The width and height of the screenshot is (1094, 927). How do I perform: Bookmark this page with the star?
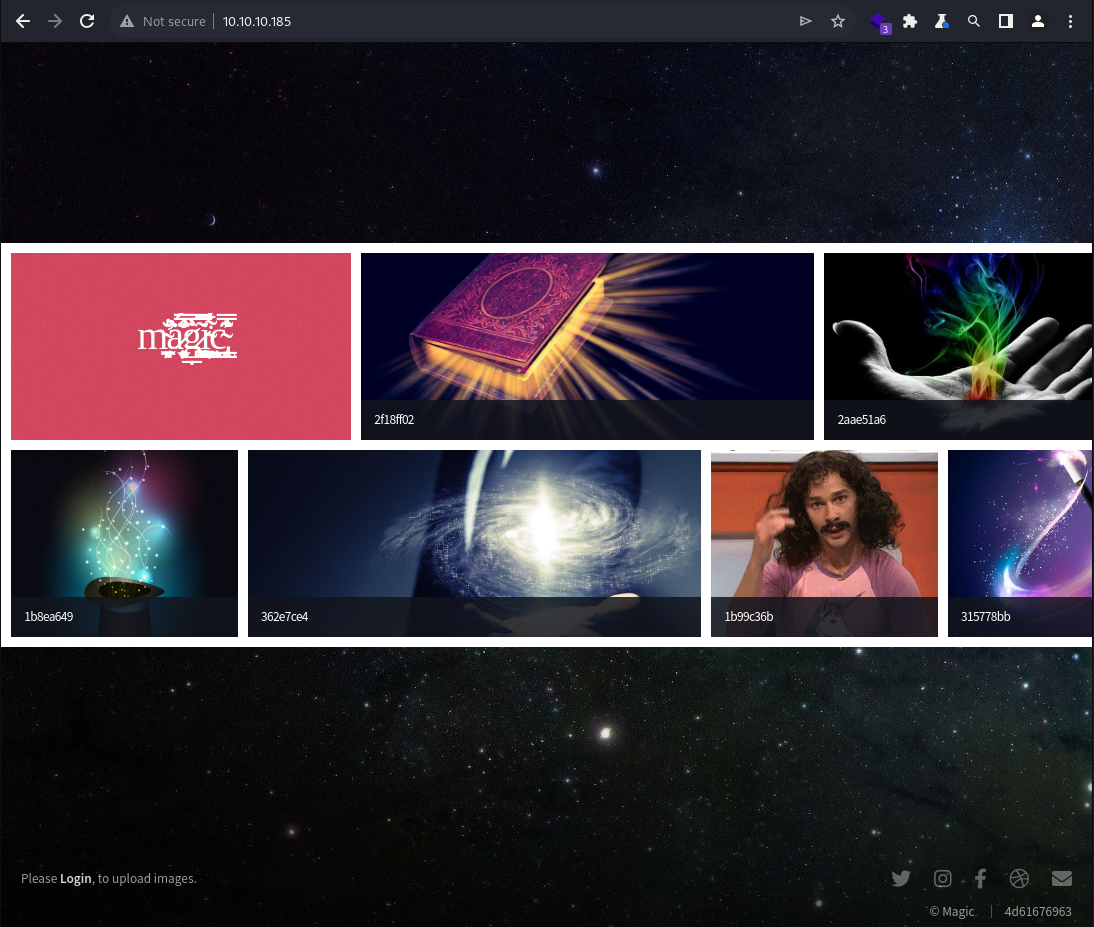(838, 21)
